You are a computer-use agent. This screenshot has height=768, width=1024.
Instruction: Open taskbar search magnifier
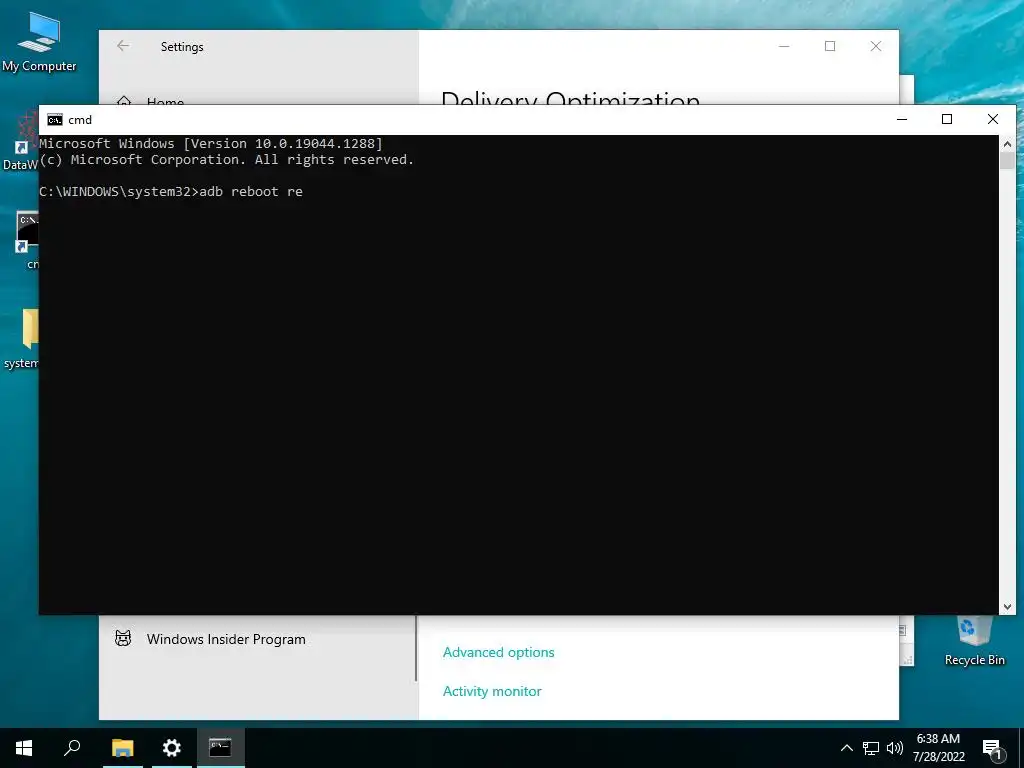pos(72,748)
